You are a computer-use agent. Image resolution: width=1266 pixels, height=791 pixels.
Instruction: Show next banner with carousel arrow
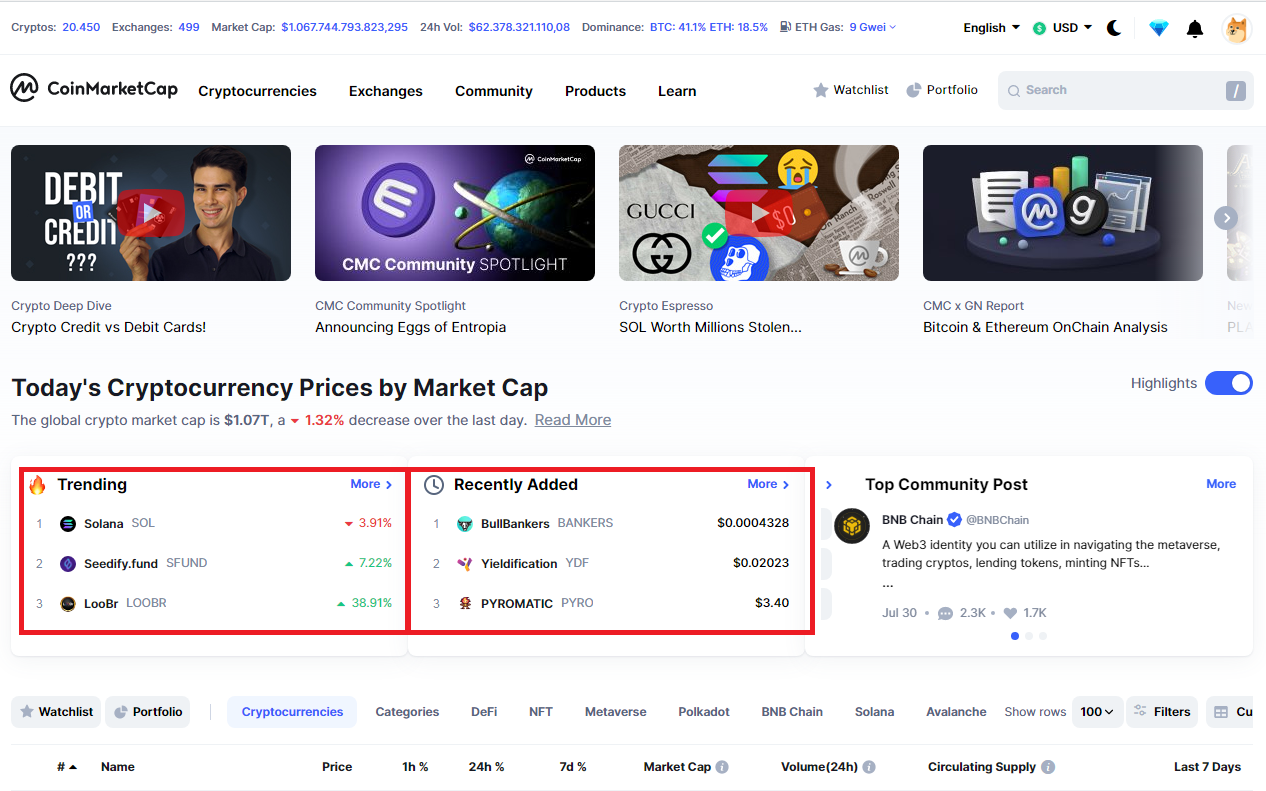click(1226, 218)
